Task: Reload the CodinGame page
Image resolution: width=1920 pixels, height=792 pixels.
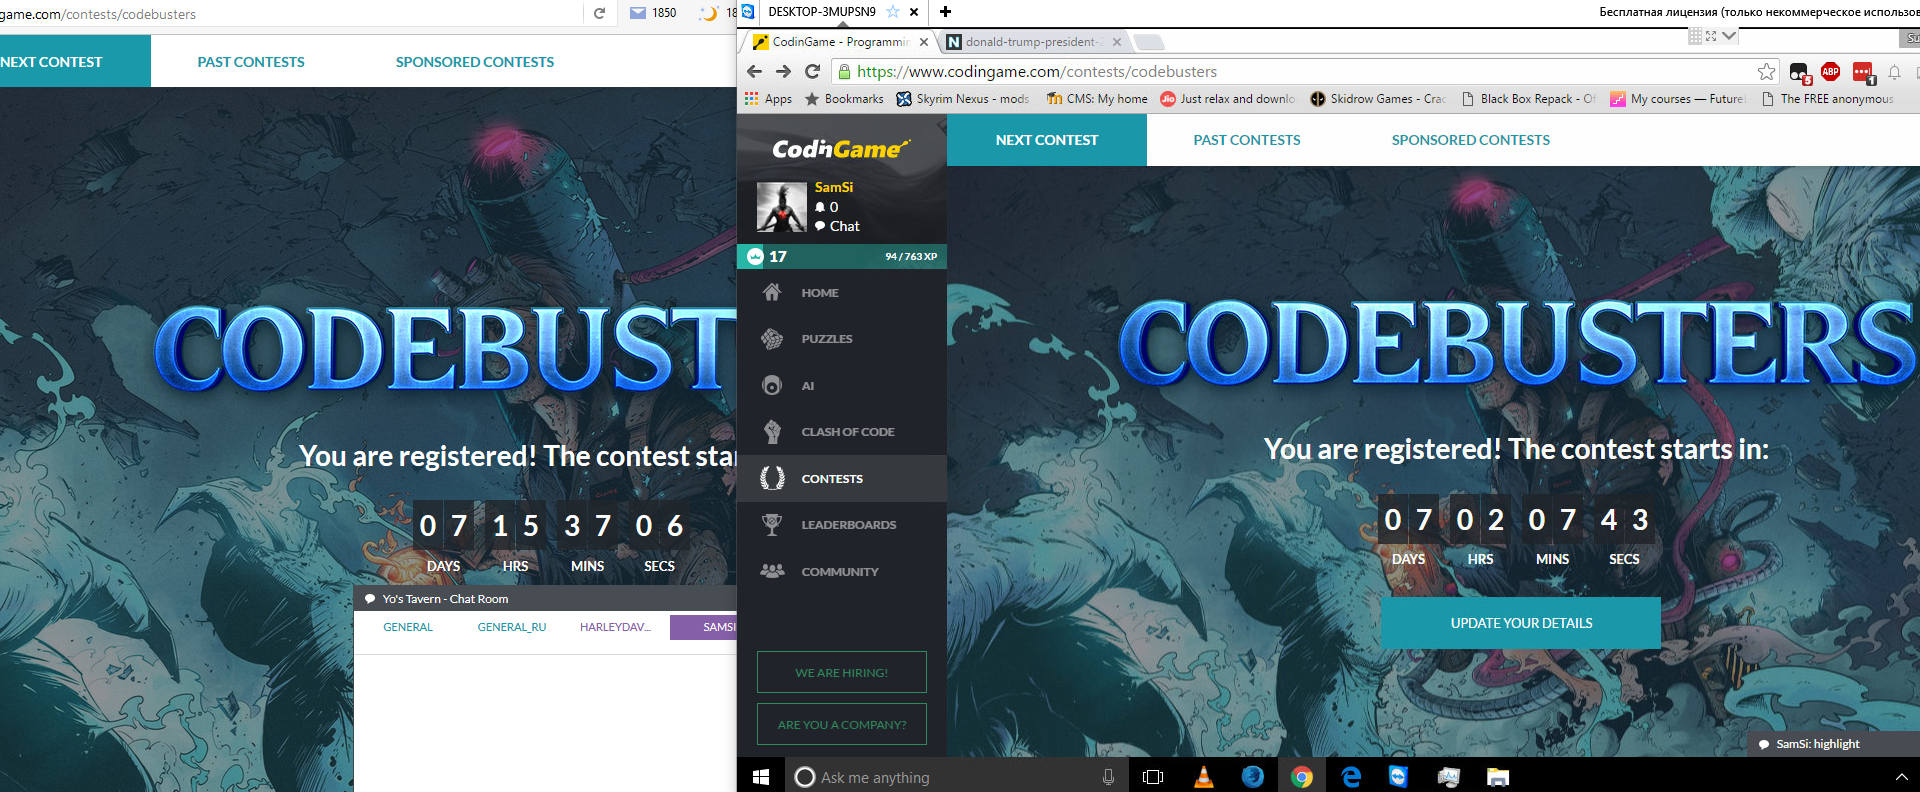Action: (812, 71)
